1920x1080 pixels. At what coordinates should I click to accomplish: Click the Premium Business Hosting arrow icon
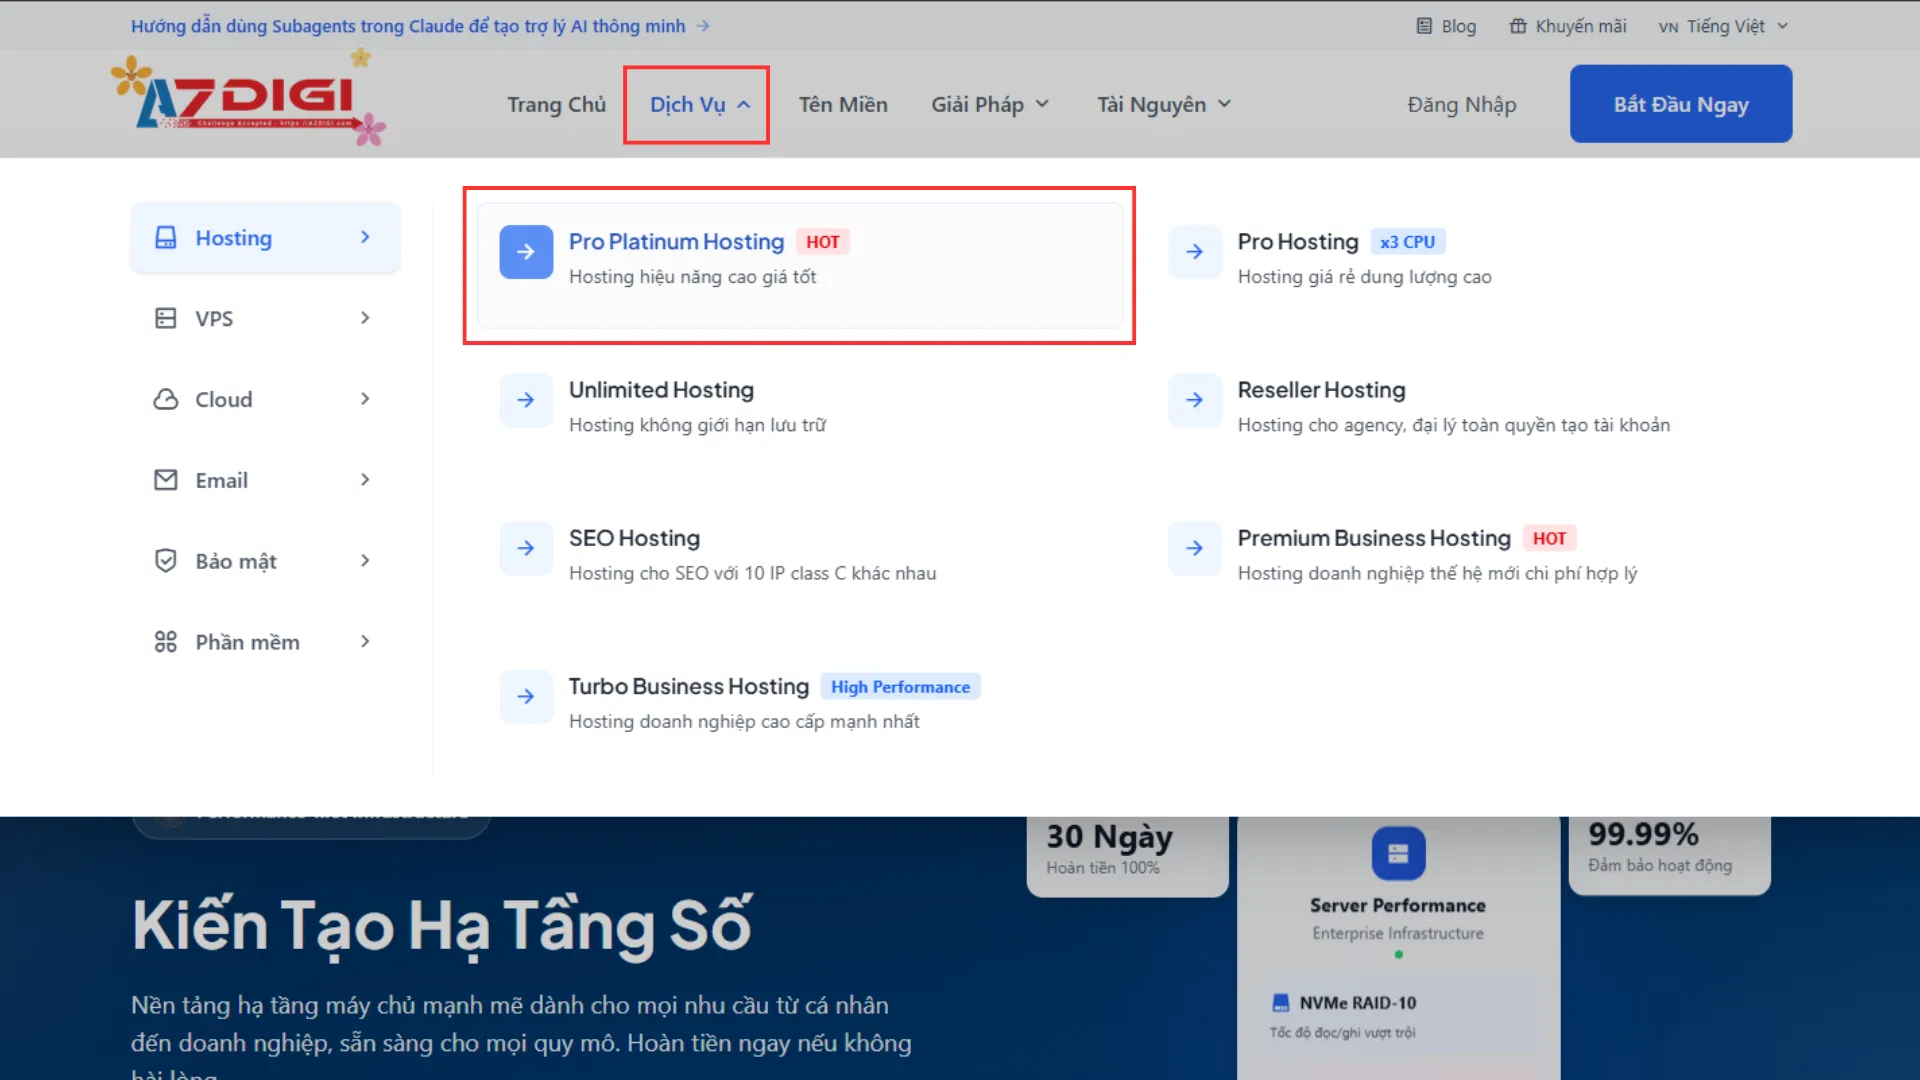[1195, 548]
